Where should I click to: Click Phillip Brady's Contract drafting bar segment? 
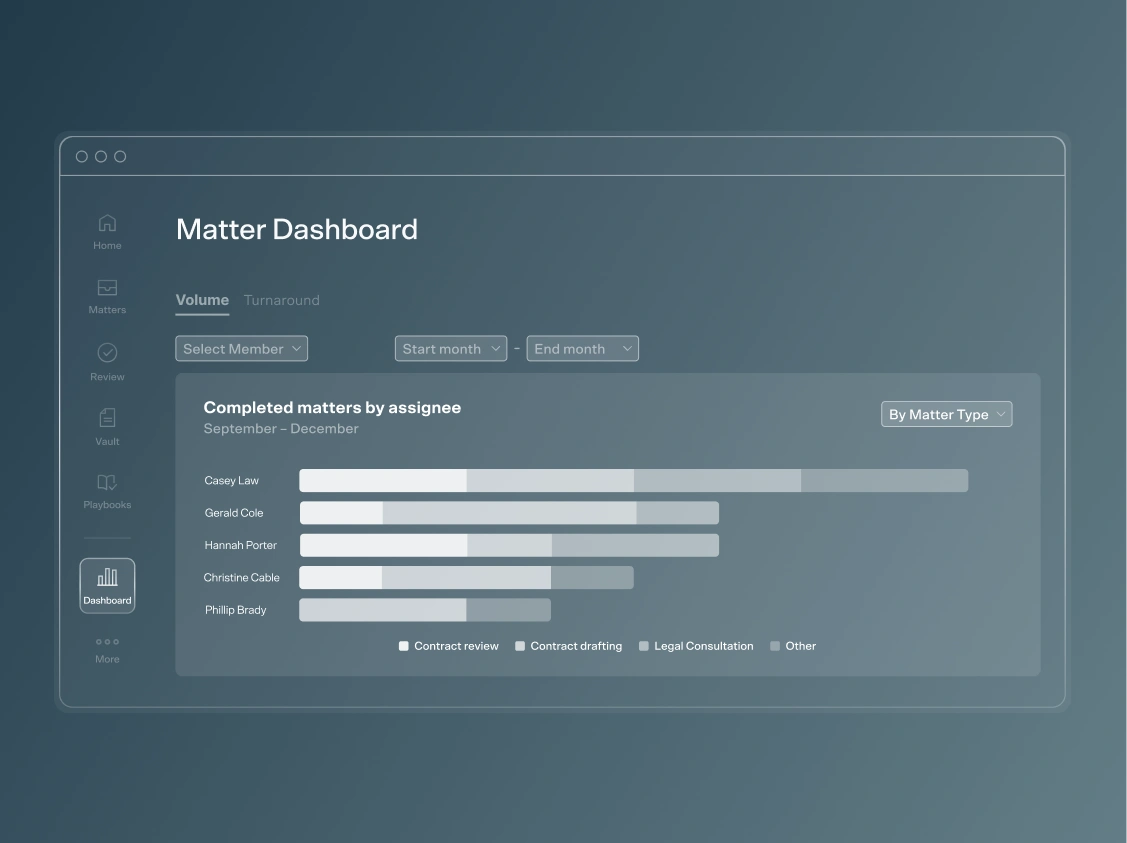(x=383, y=610)
